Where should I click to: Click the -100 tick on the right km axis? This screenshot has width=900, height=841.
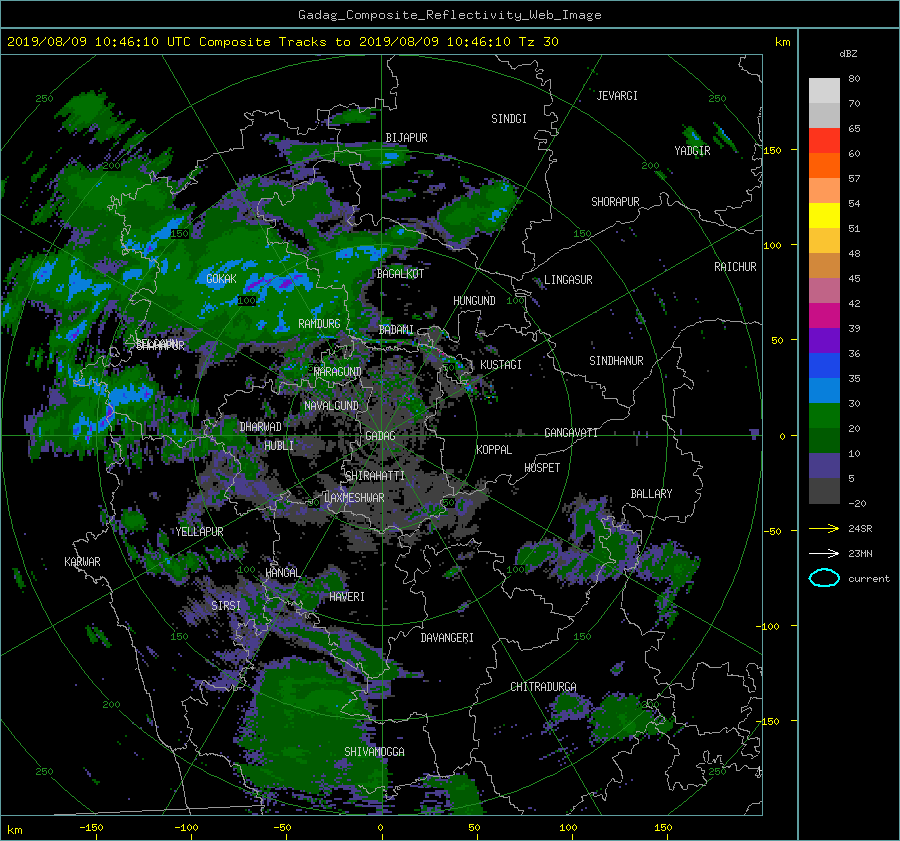(x=770, y=626)
